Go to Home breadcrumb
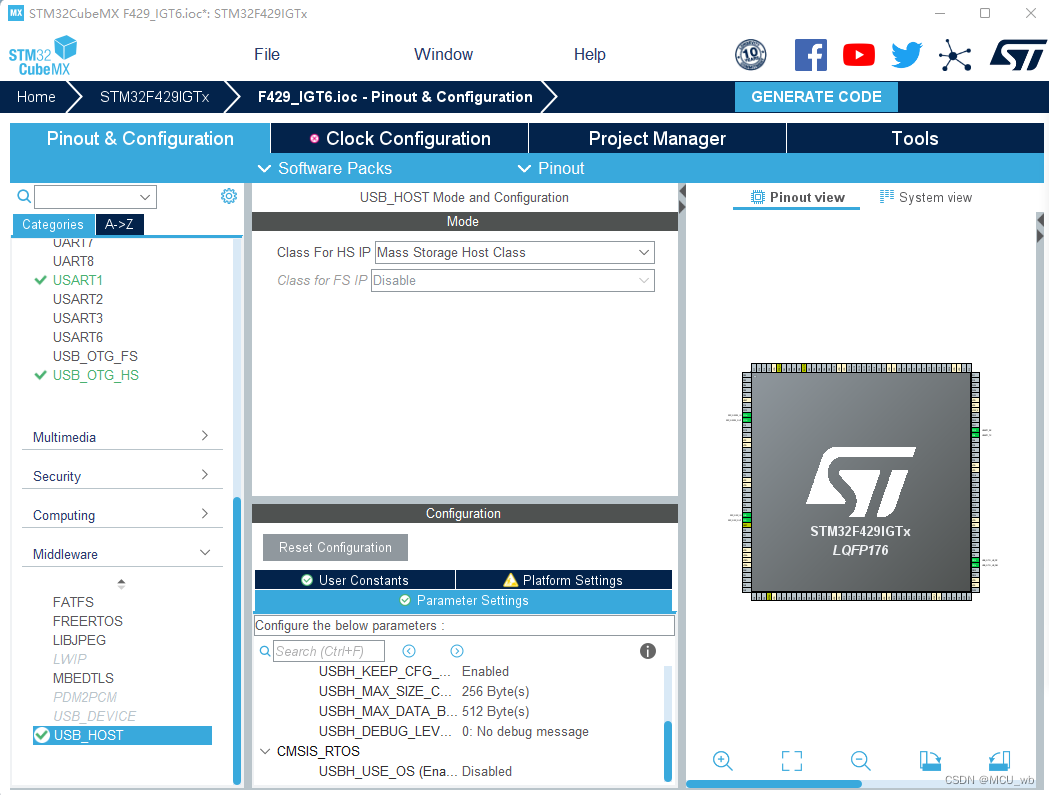Viewport: 1049px width, 795px height. [36, 97]
